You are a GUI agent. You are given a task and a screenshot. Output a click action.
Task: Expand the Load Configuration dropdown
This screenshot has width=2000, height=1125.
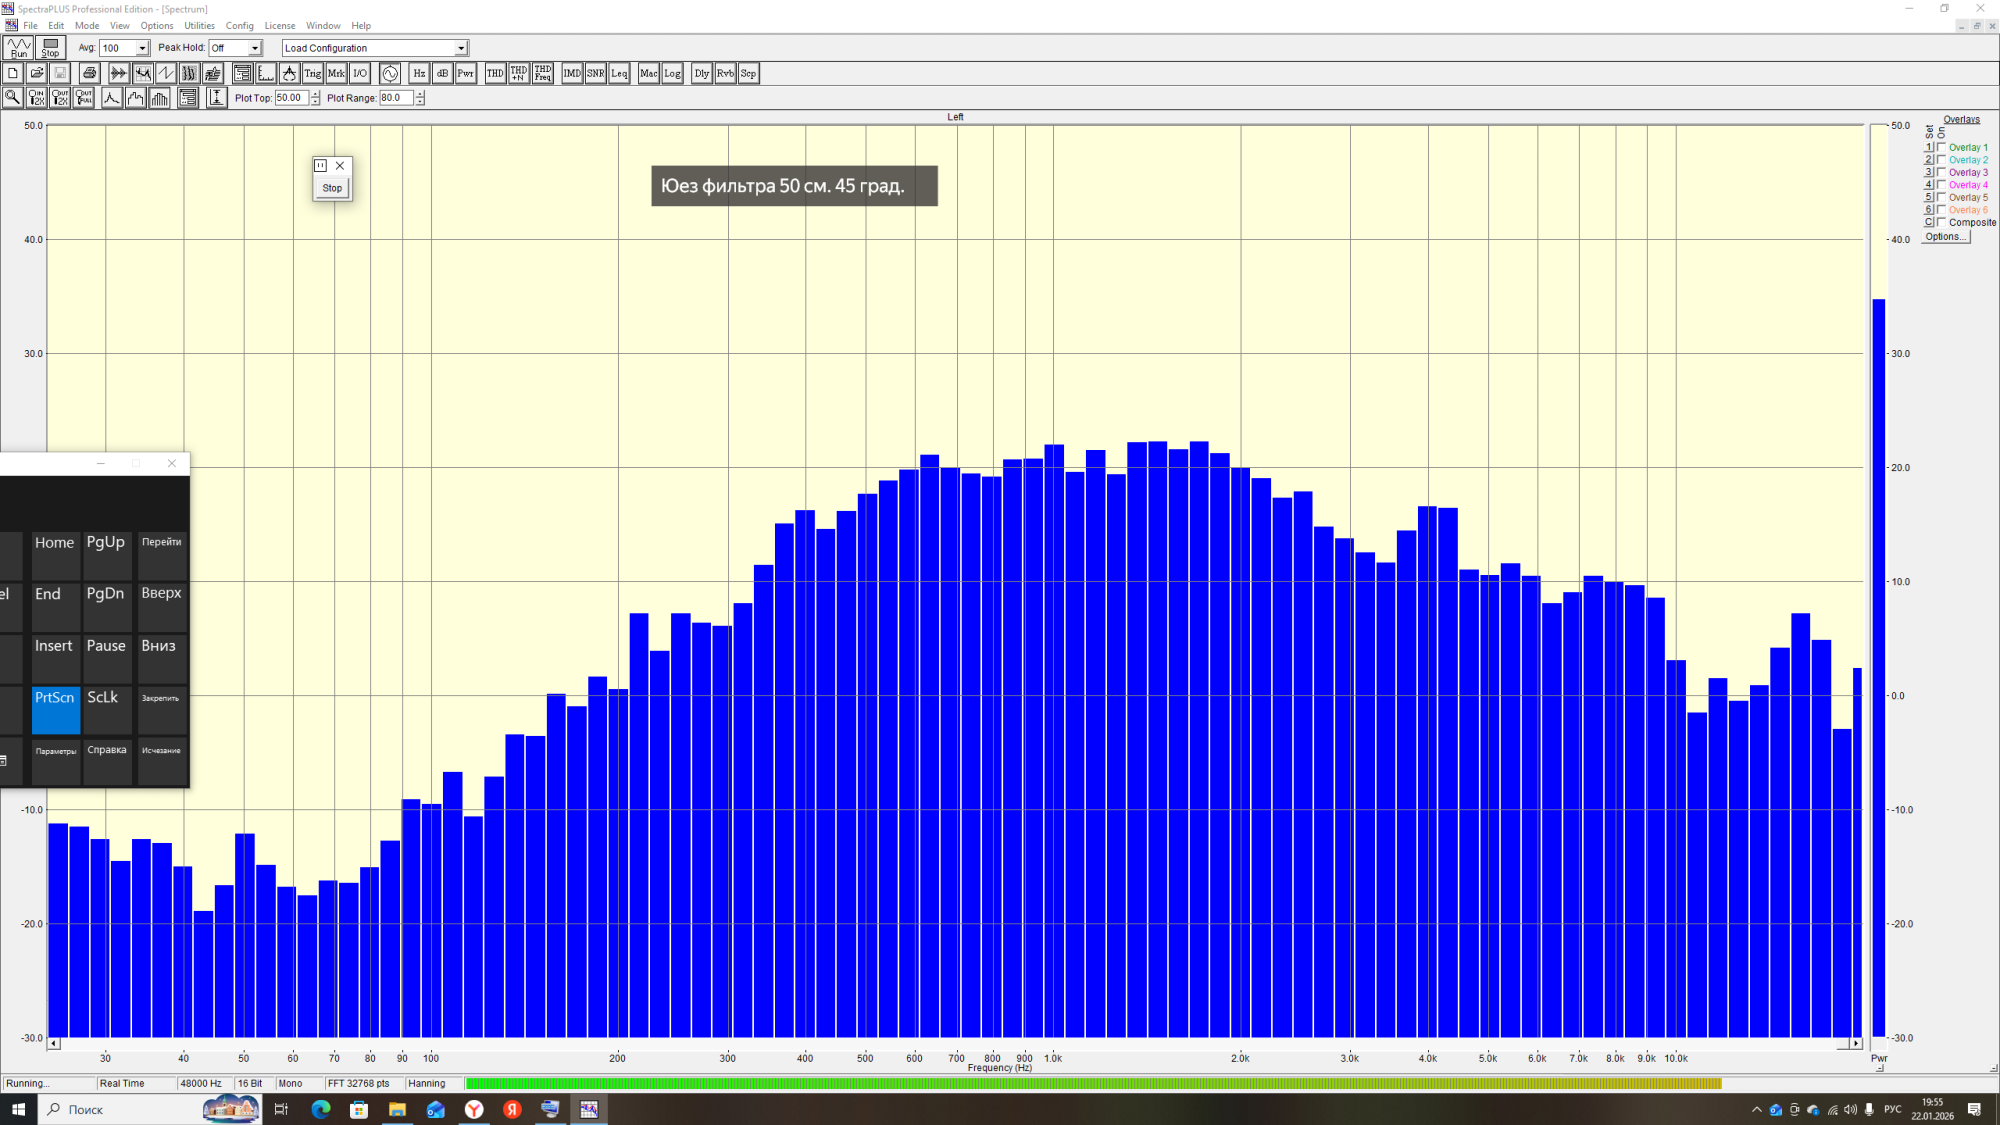pos(461,48)
